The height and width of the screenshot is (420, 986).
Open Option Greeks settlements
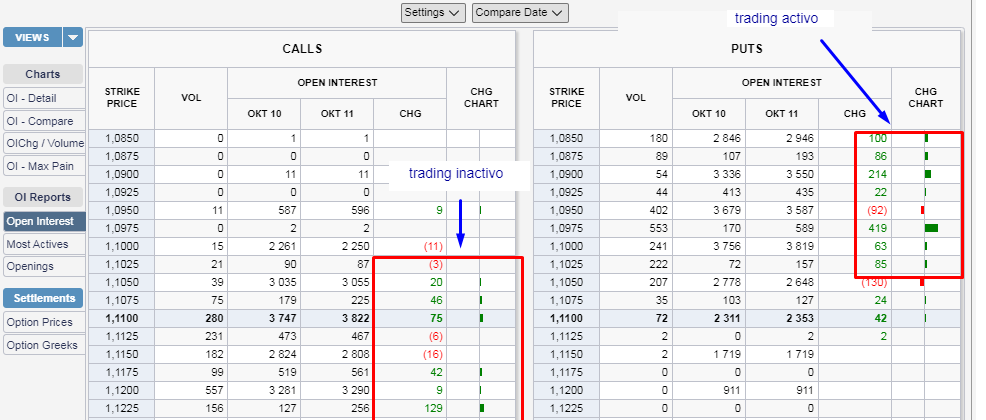click(x=43, y=345)
